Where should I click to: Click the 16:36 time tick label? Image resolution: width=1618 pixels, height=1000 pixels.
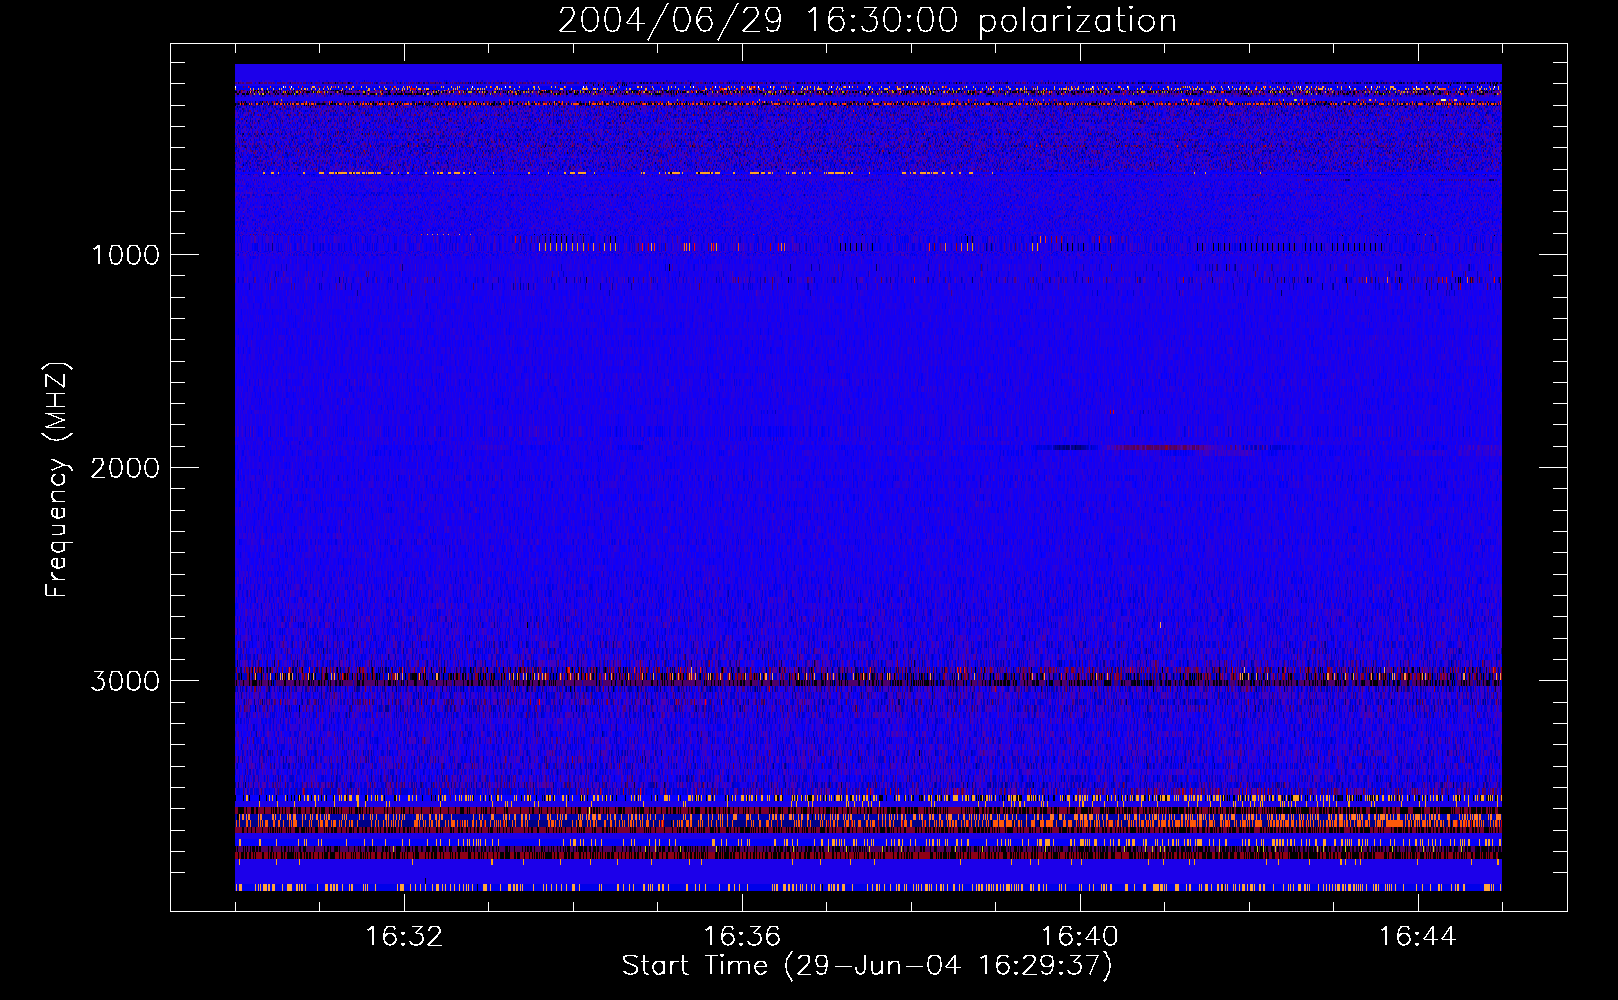tap(742, 937)
